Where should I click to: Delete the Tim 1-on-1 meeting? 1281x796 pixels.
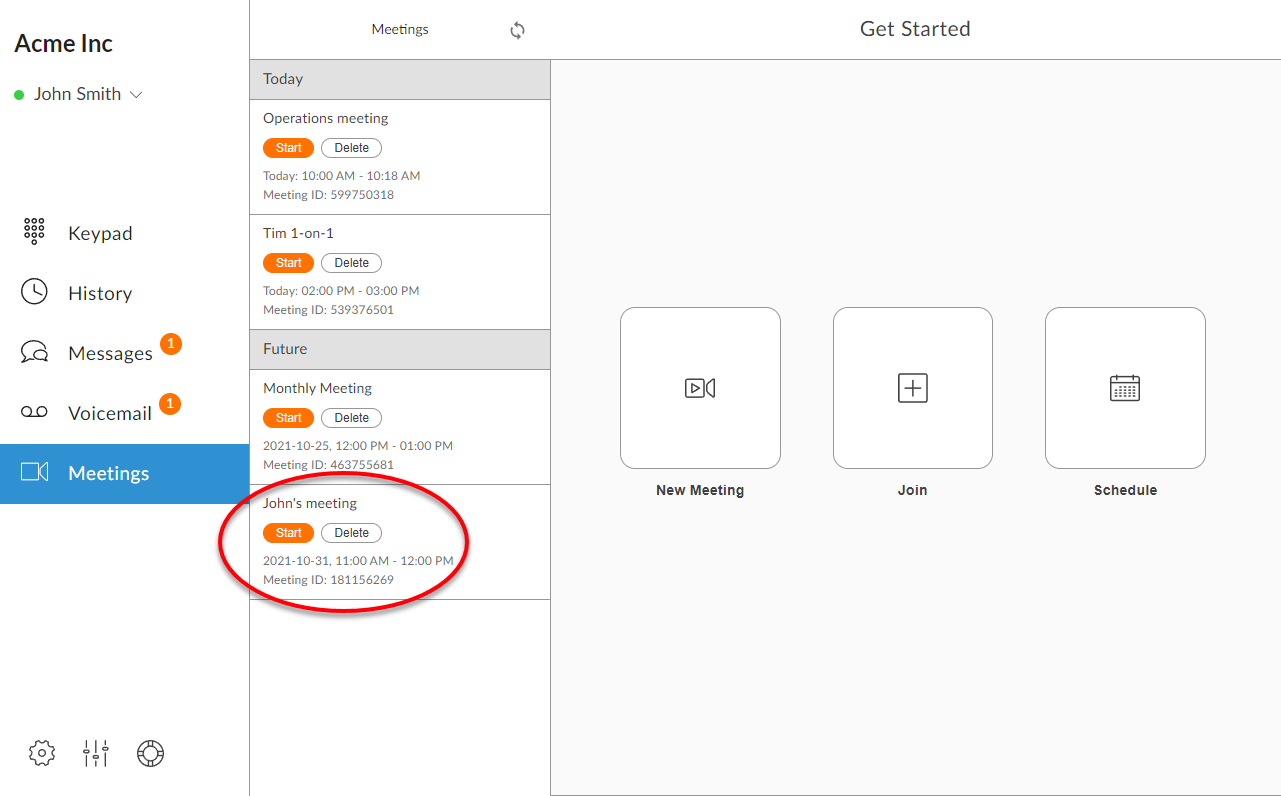pyautogui.click(x=351, y=263)
